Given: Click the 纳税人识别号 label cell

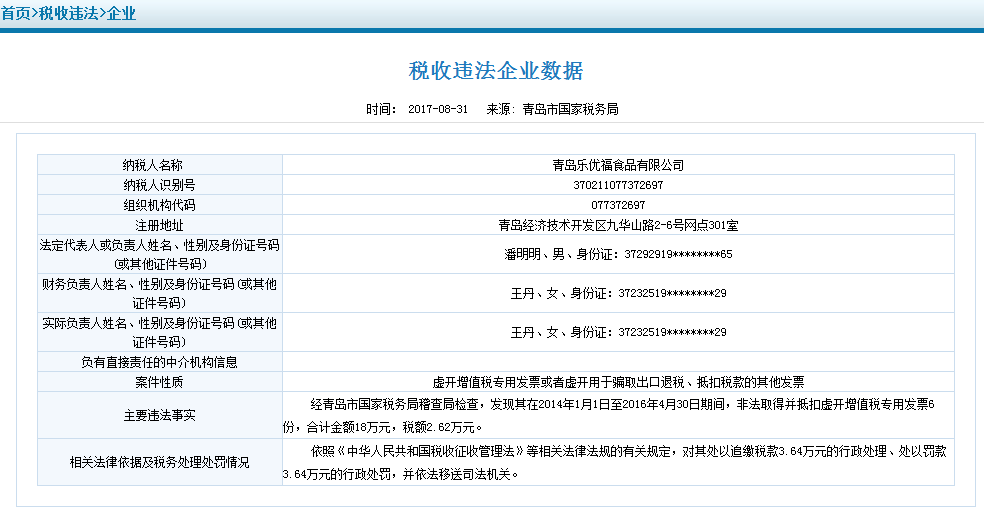Looking at the screenshot, I should tap(160, 185).
